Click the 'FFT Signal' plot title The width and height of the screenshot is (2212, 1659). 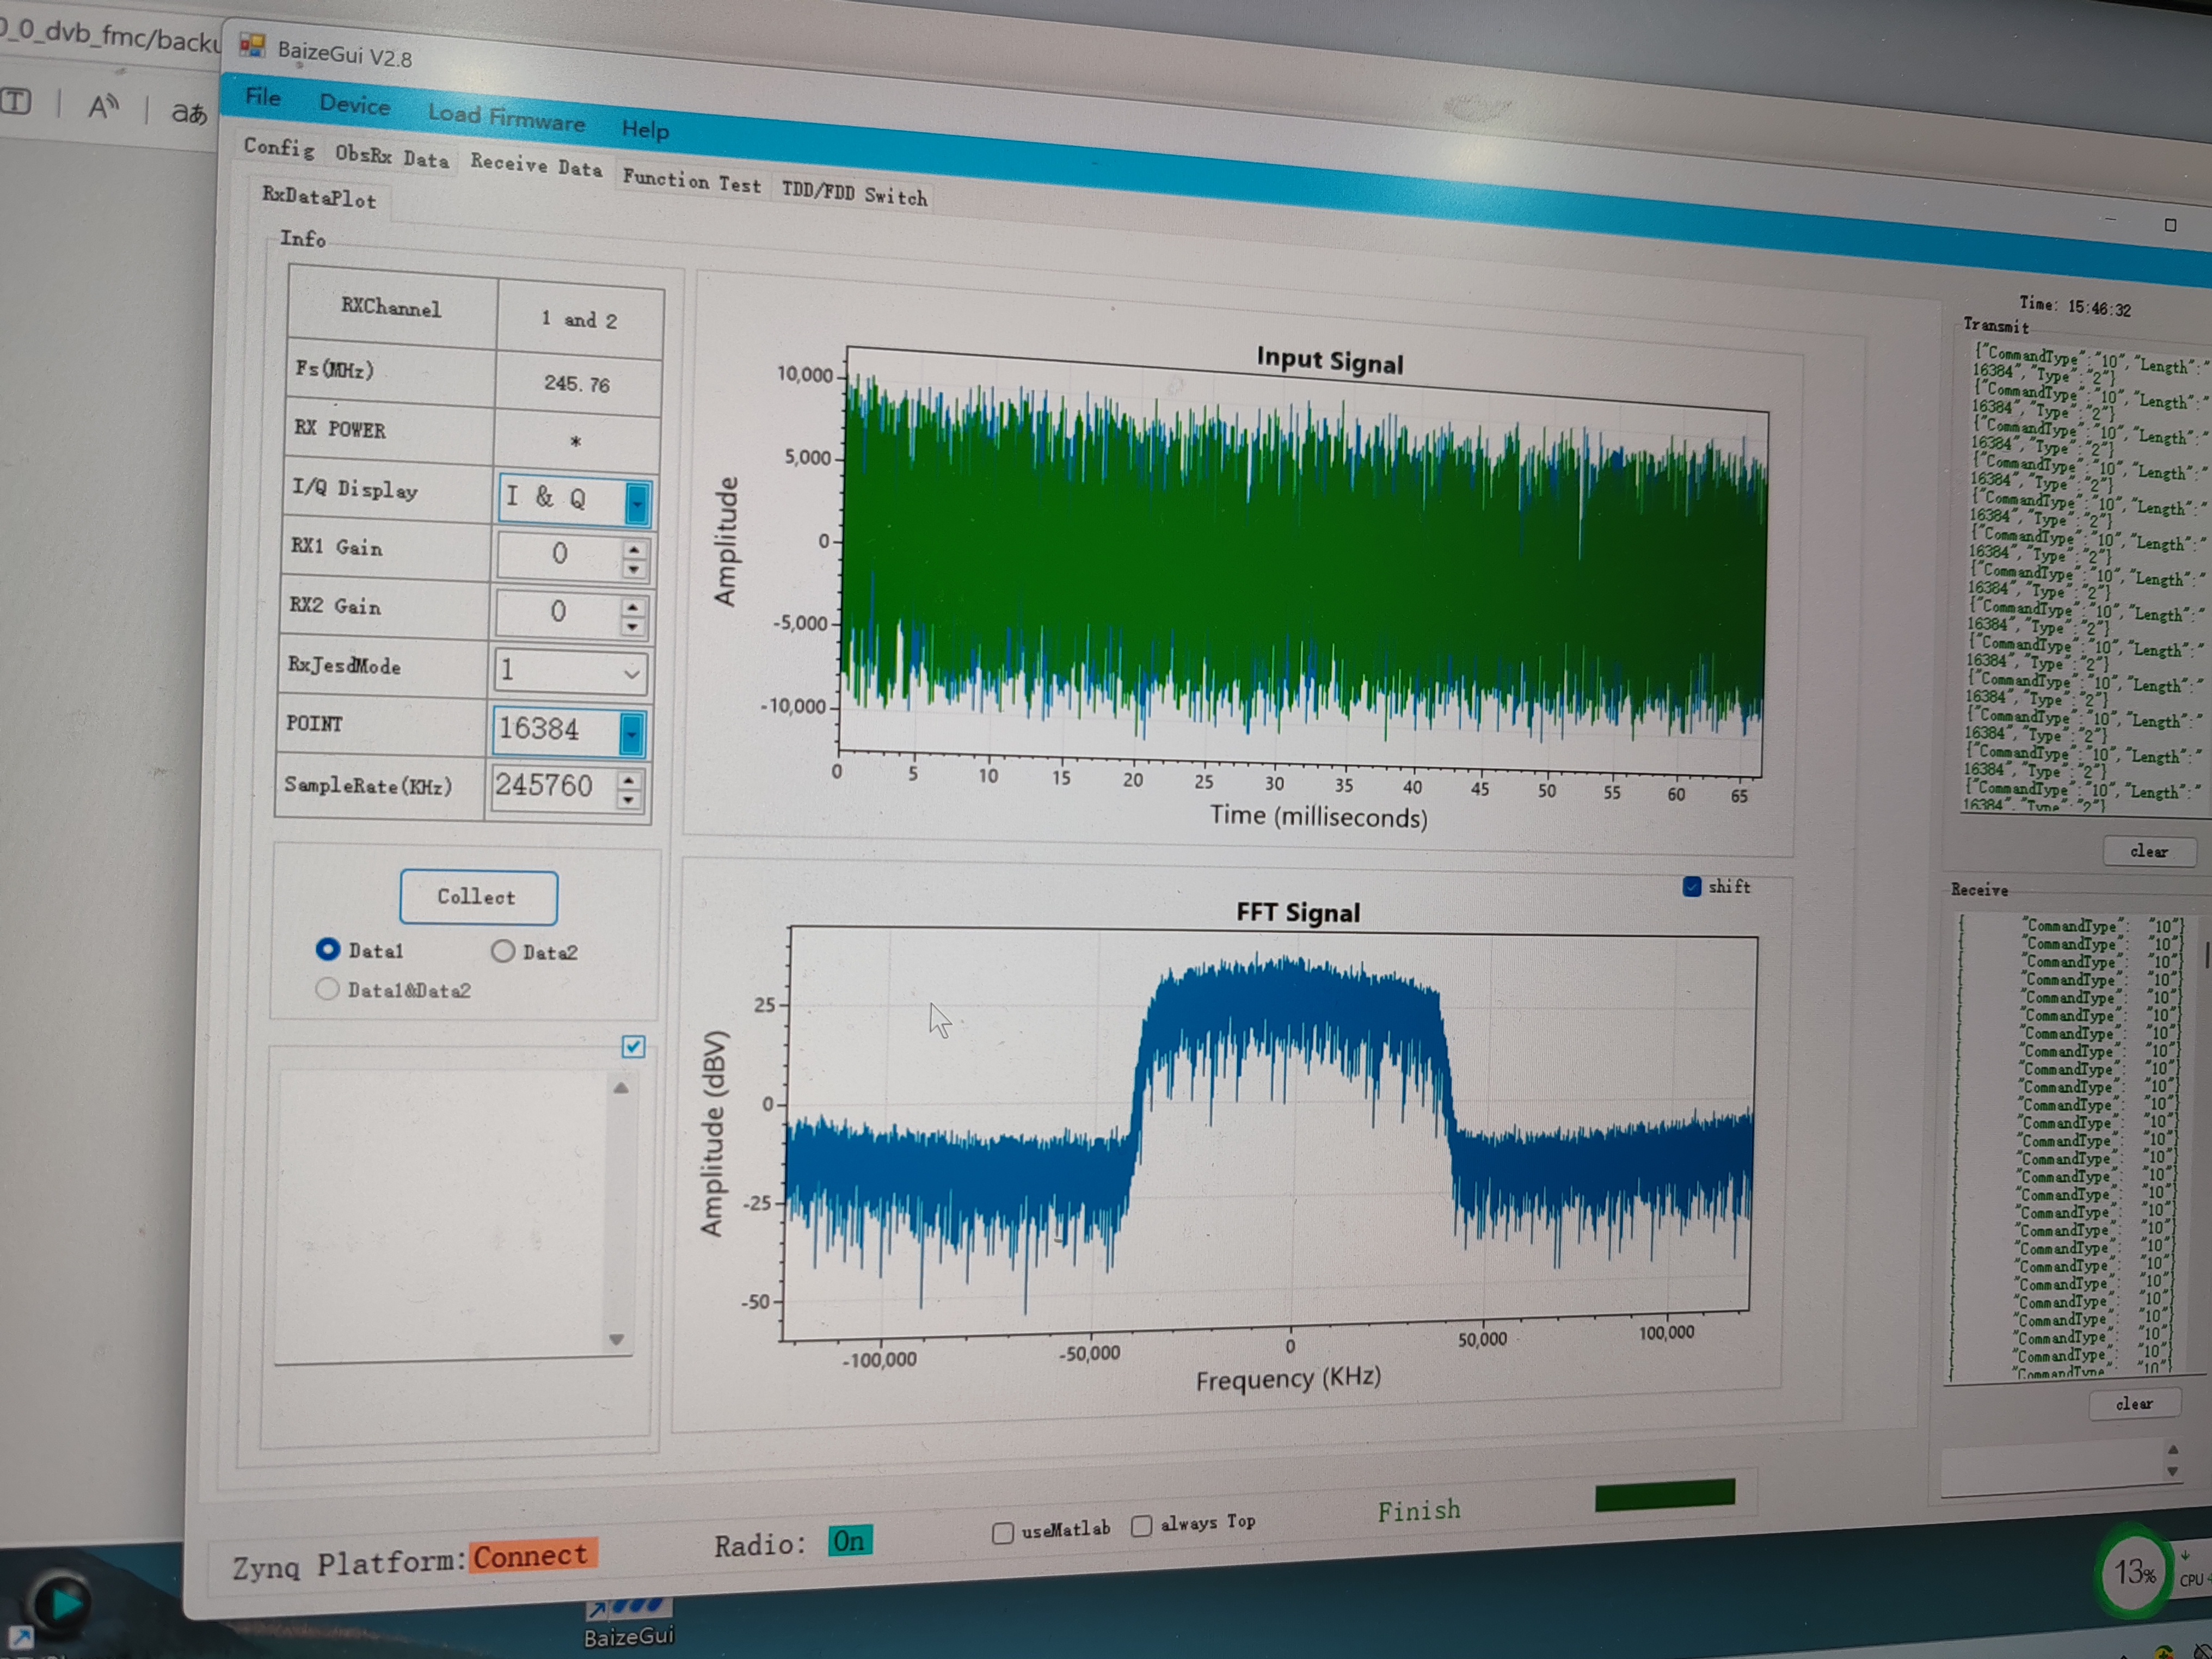click(x=1298, y=912)
